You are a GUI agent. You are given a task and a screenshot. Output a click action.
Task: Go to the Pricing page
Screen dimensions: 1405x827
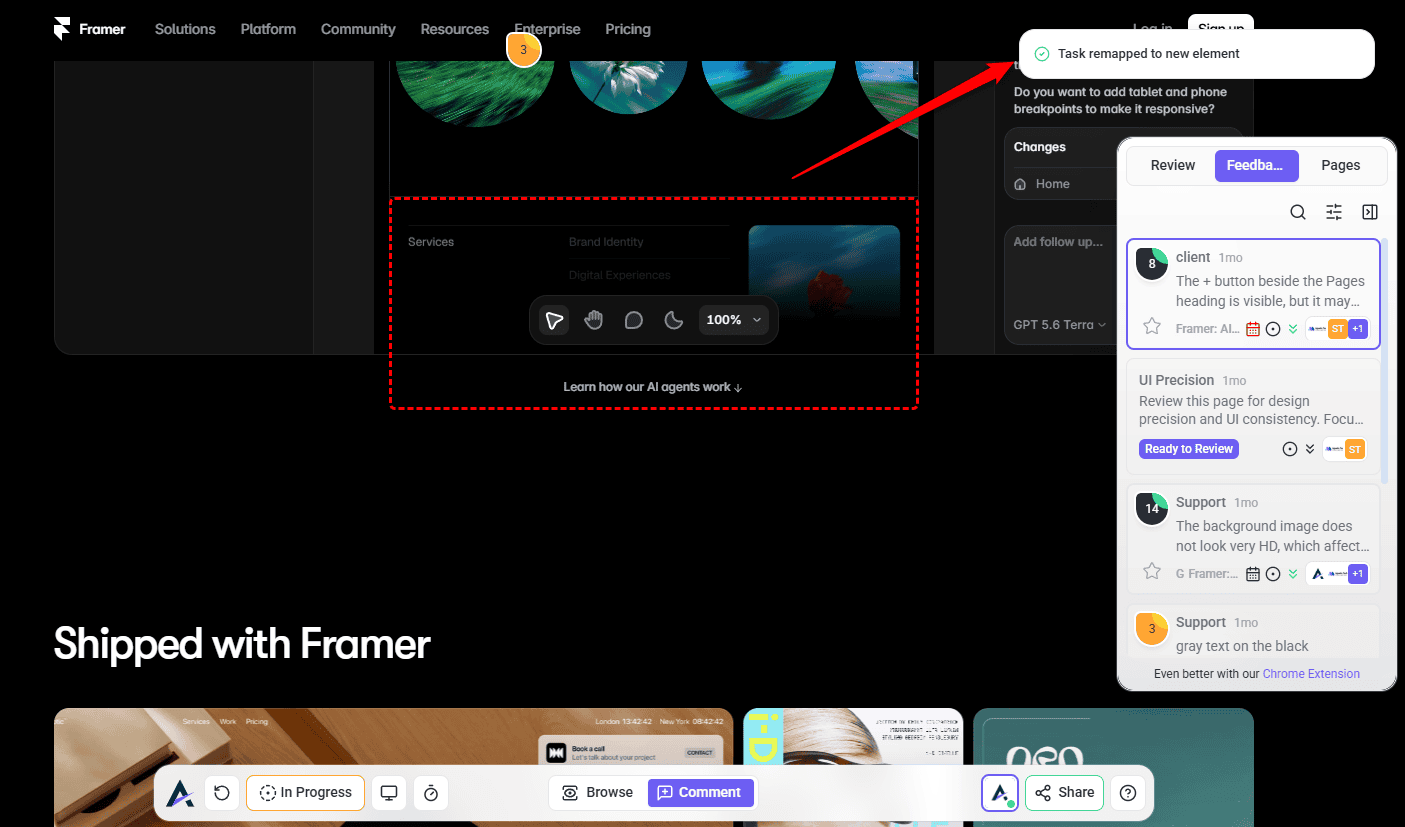point(628,29)
